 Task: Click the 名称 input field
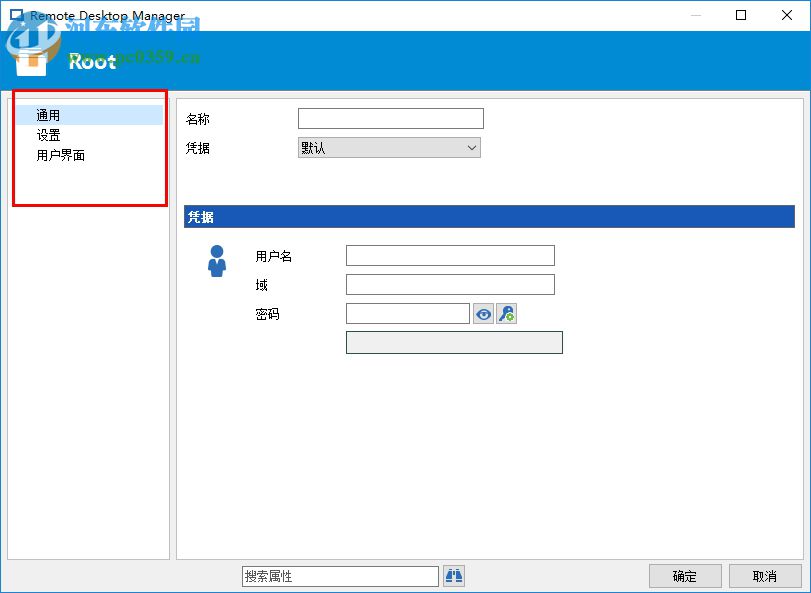(390, 118)
